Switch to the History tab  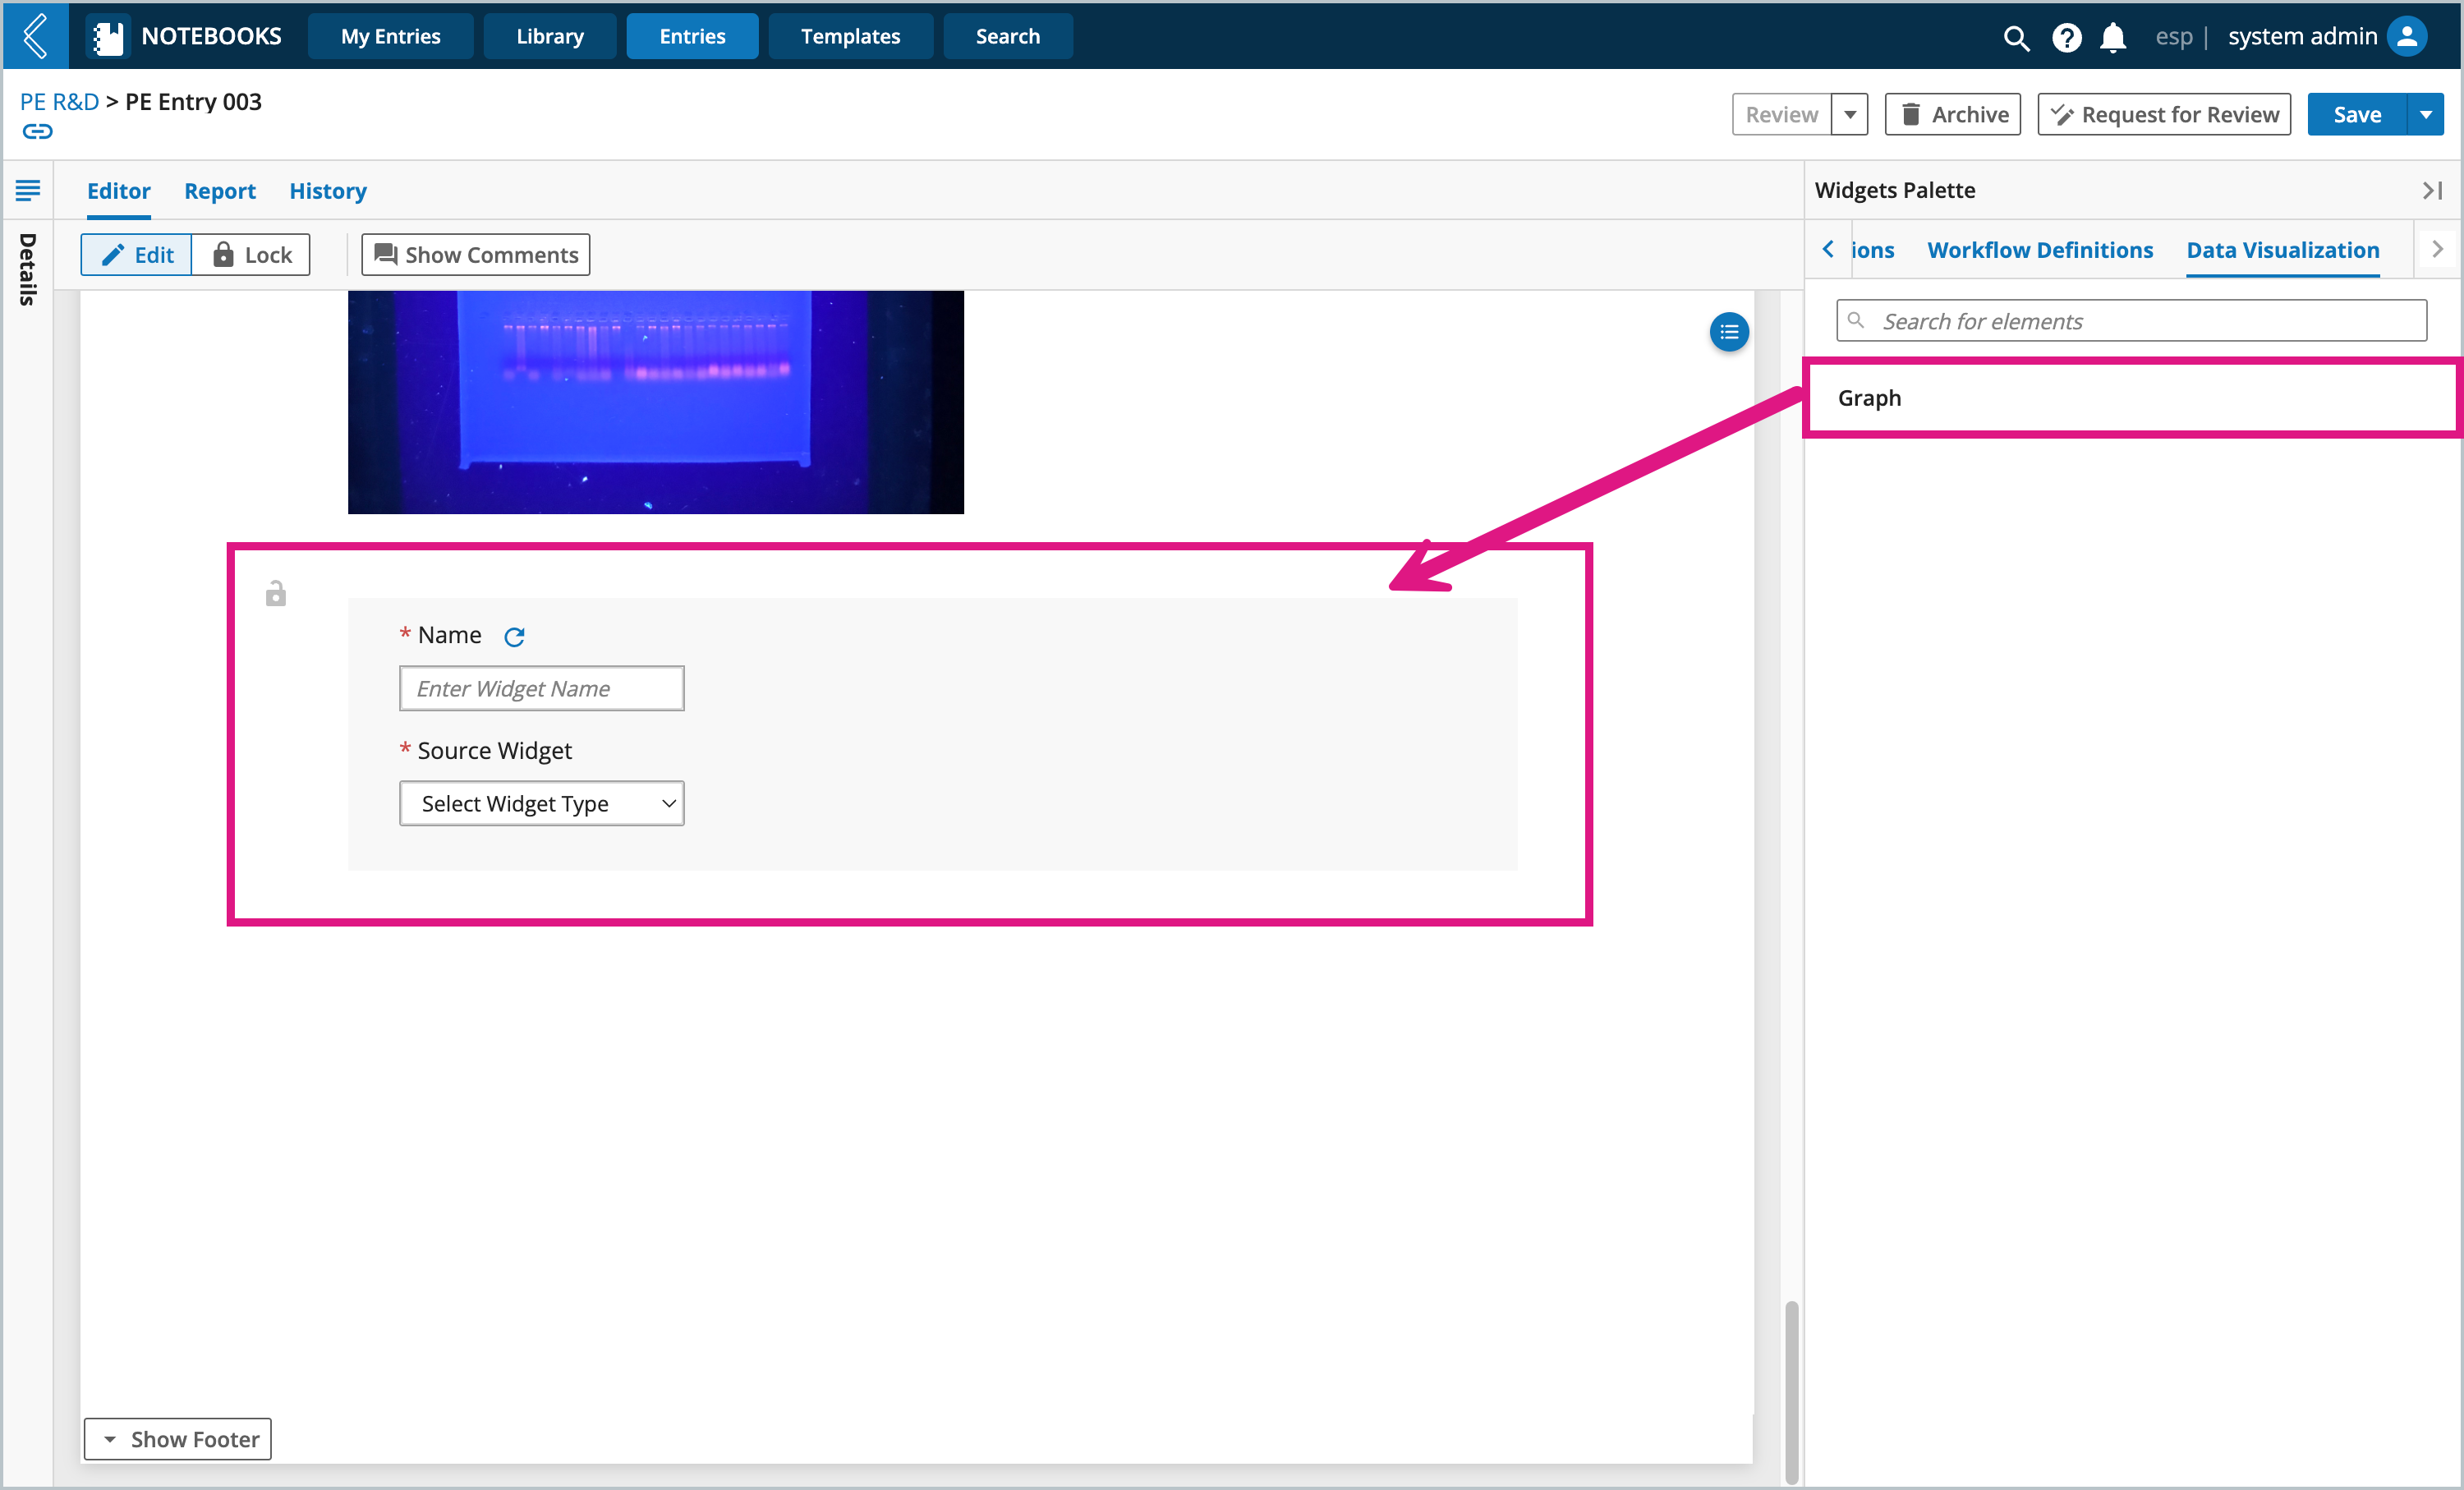click(x=328, y=190)
